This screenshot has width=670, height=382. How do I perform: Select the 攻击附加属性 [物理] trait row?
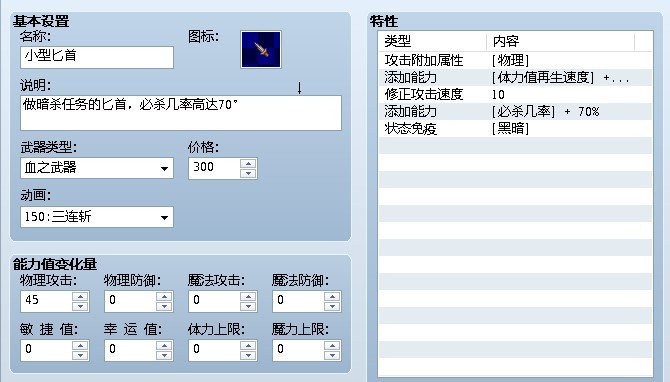click(x=515, y=60)
